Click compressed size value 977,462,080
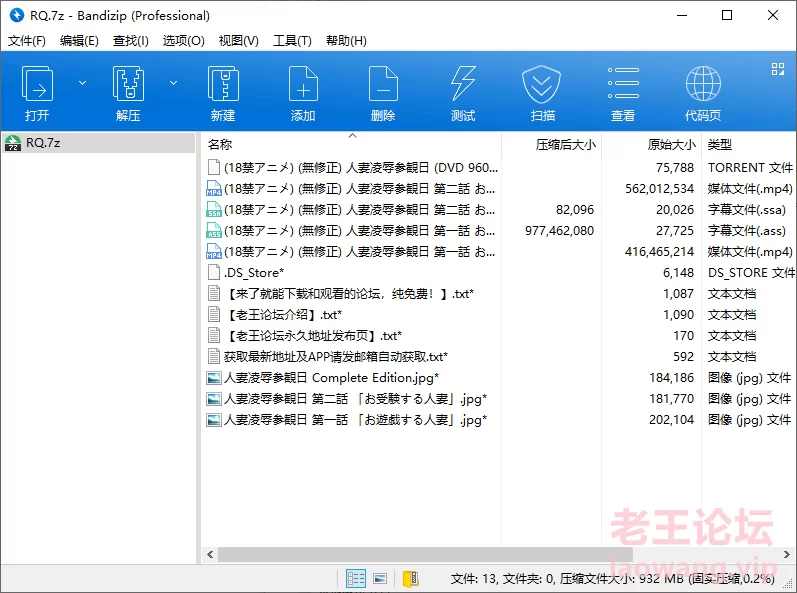The height and width of the screenshot is (593, 797). (x=559, y=231)
